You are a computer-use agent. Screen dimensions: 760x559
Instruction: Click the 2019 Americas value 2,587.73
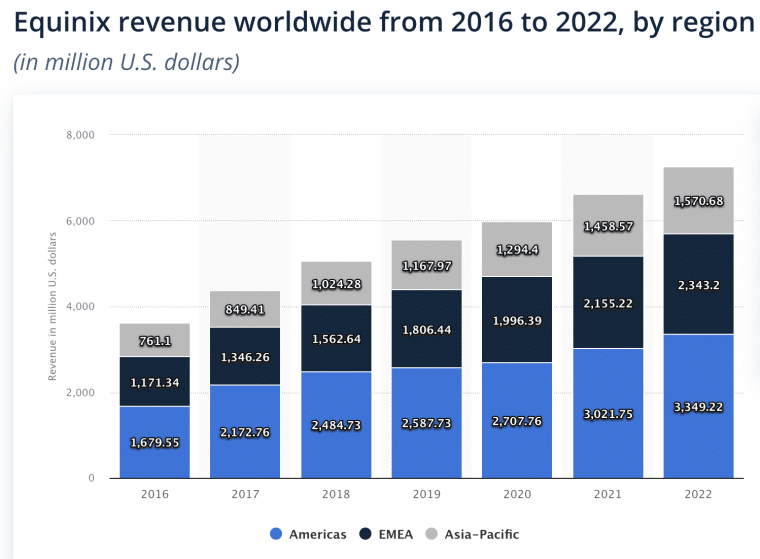click(427, 423)
